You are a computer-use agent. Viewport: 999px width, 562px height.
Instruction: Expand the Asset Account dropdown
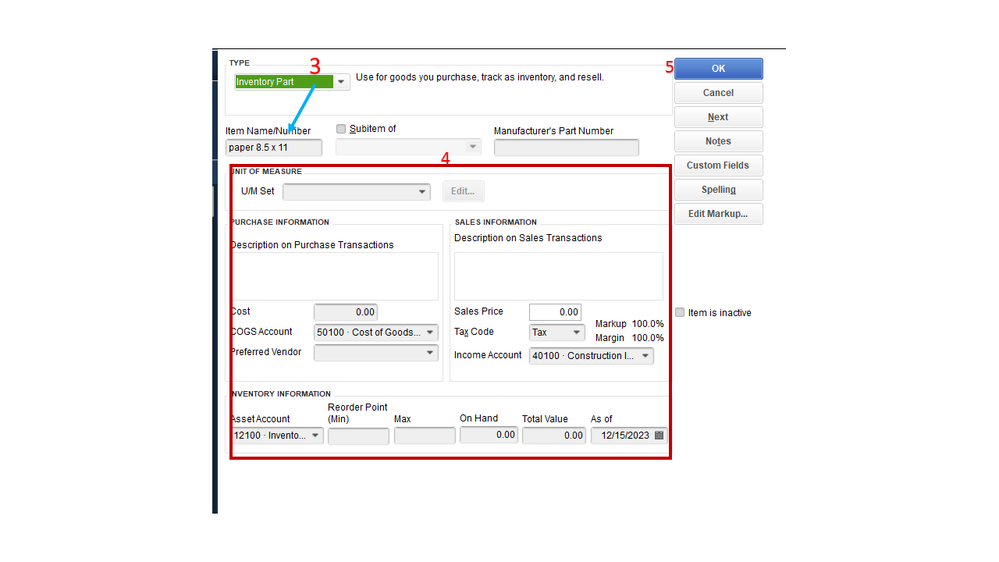pos(315,435)
